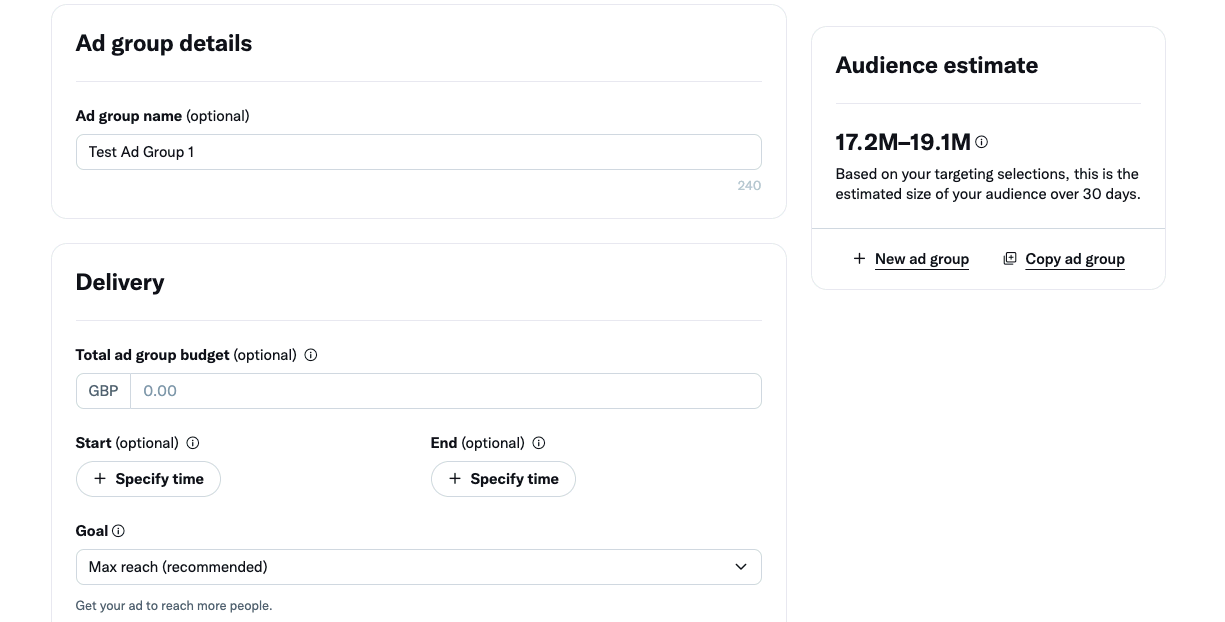Click Specify time button under Start
Viewport: 1225px width, 622px height.
point(148,479)
